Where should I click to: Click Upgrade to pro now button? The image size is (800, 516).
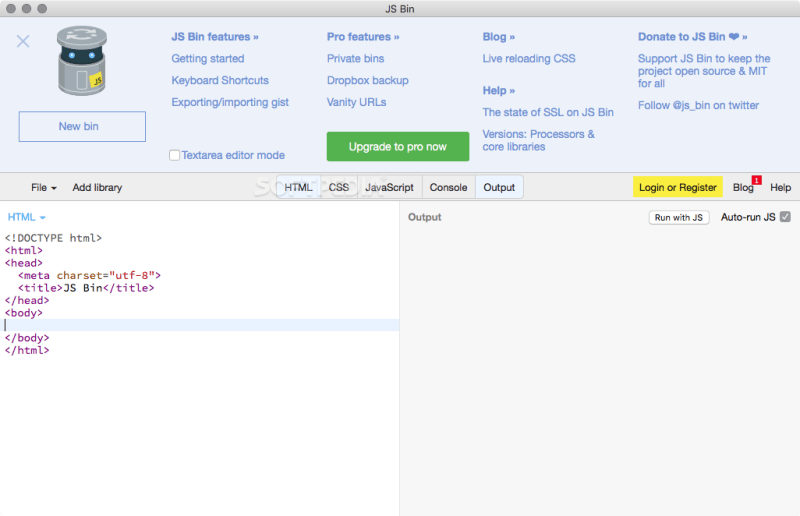pos(398,146)
